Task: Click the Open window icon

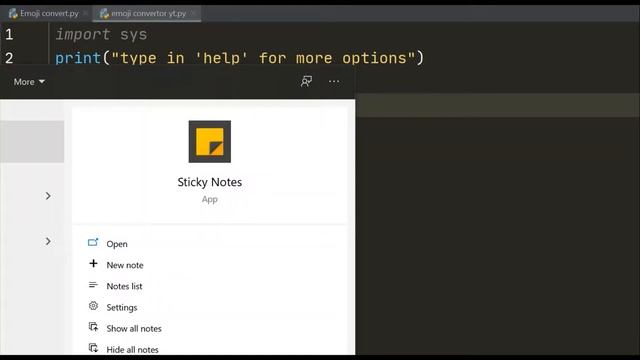Action: pos(93,242)
